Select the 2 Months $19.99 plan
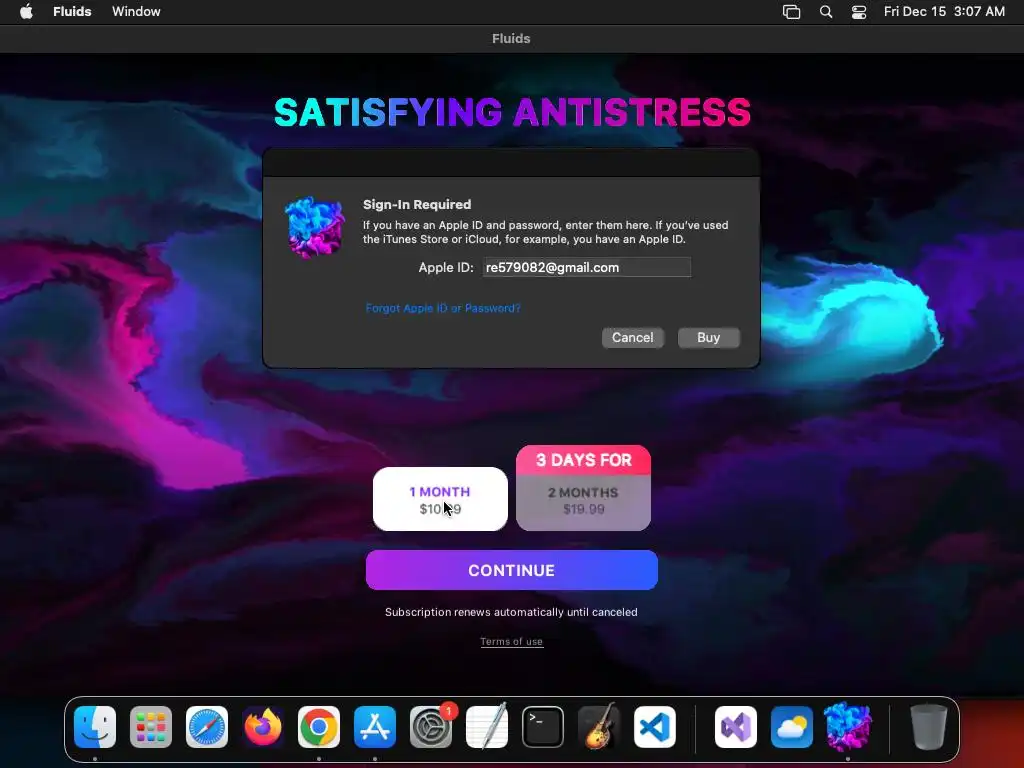 point(583,502)
